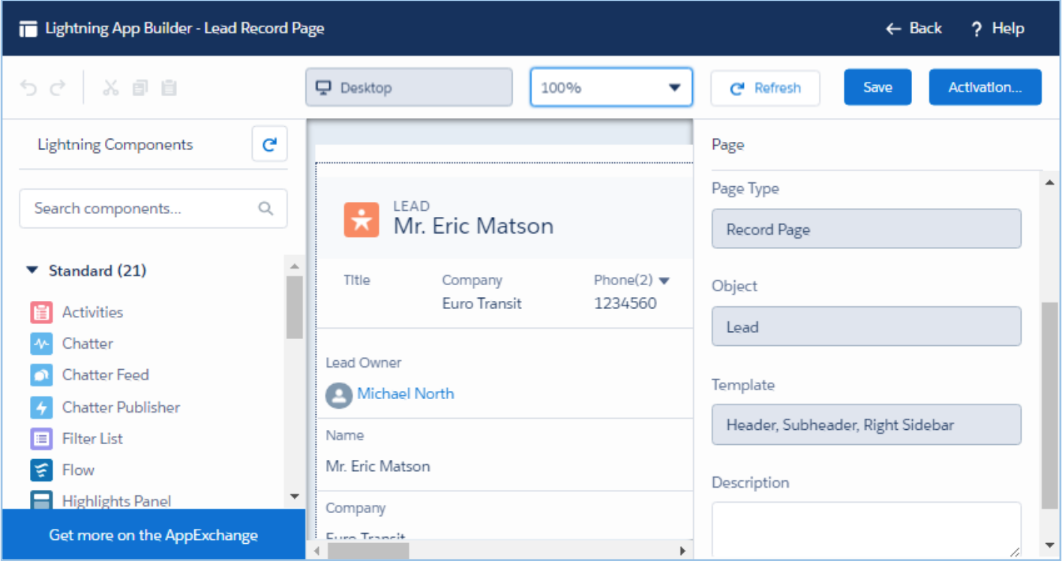Screen dimensions: 1062x562
Task: Click the redo arrow icon
Action: (x=57, y=88)
